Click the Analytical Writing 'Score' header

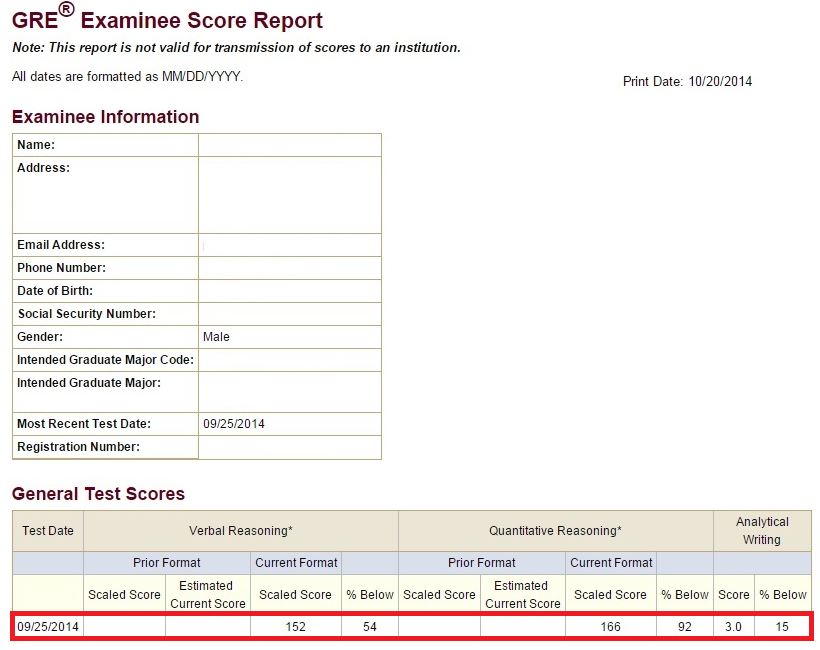(734, 595)
